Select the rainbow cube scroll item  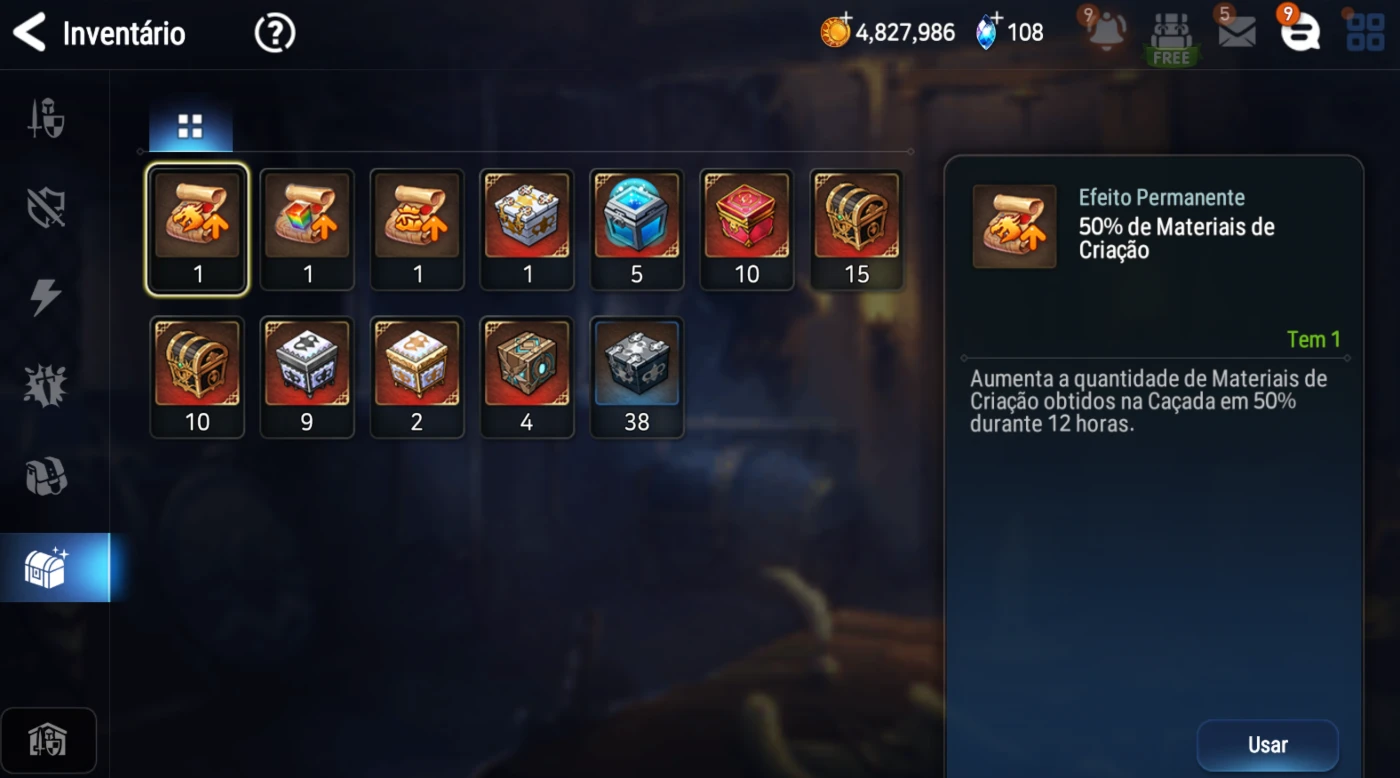(x=307, y=229)
